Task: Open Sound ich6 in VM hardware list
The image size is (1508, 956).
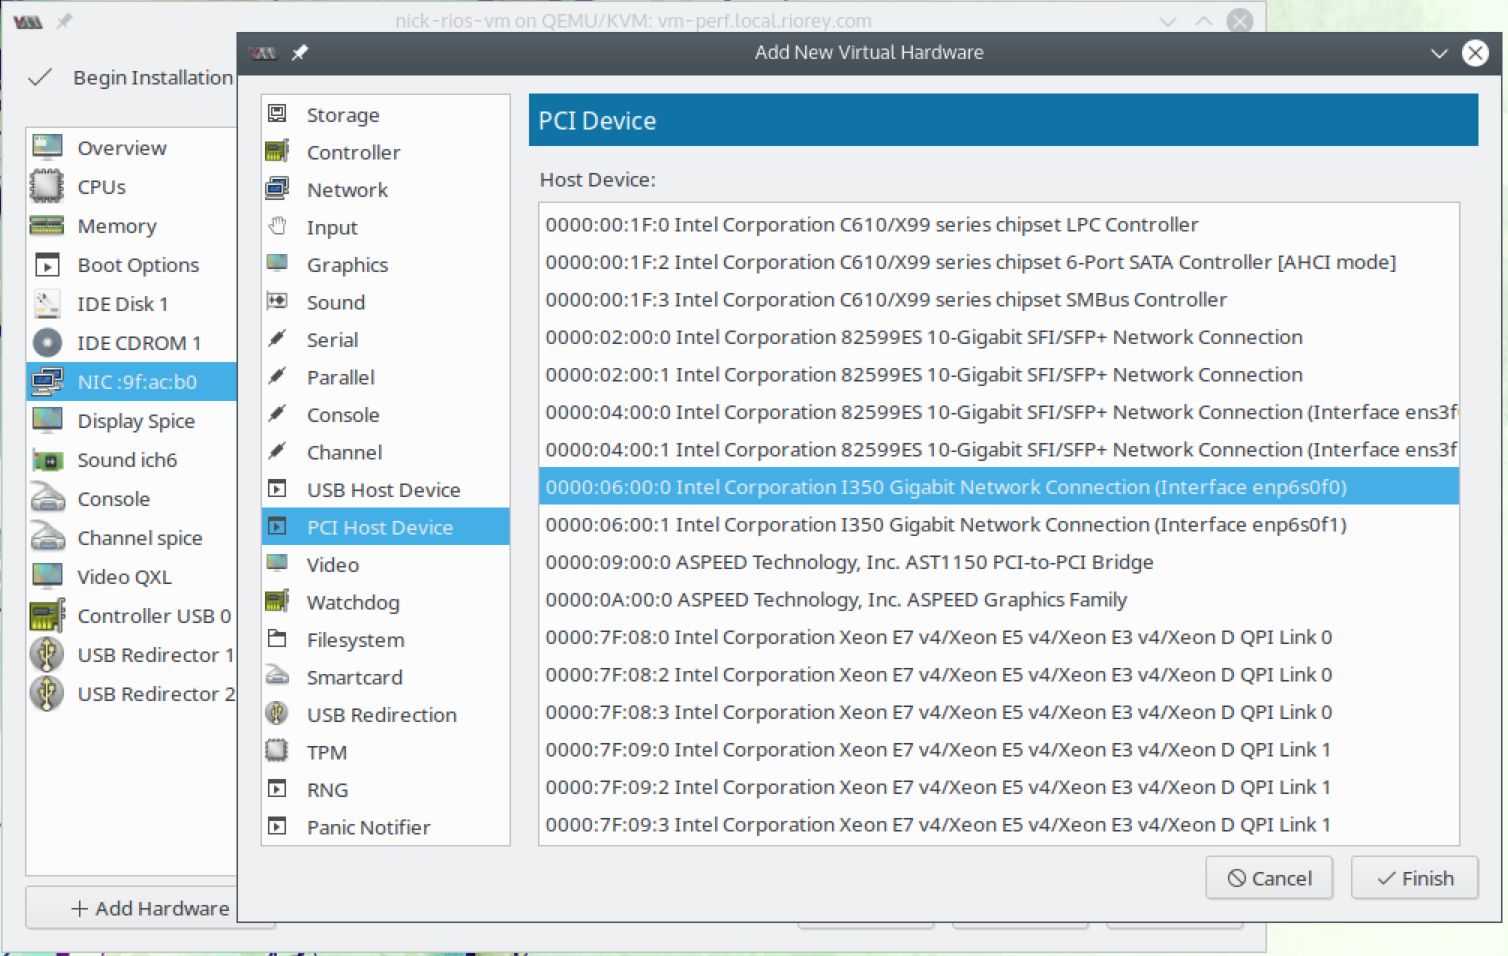Action: [132, 460]
